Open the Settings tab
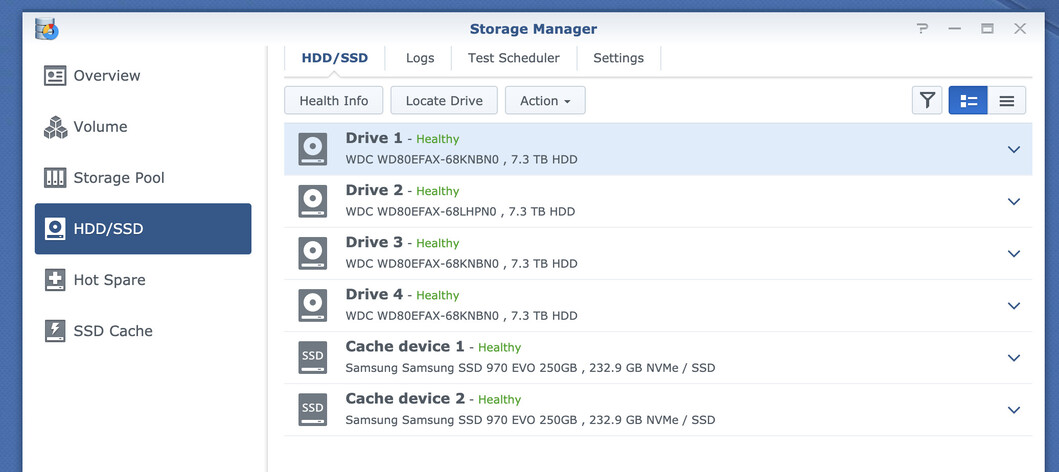 pos(618,58)
